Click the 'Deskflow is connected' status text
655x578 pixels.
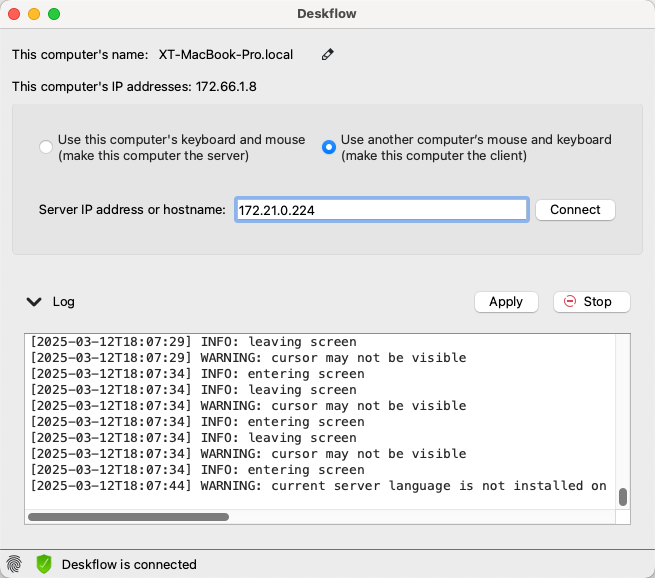pyautogui.click(x=129, y=564)
